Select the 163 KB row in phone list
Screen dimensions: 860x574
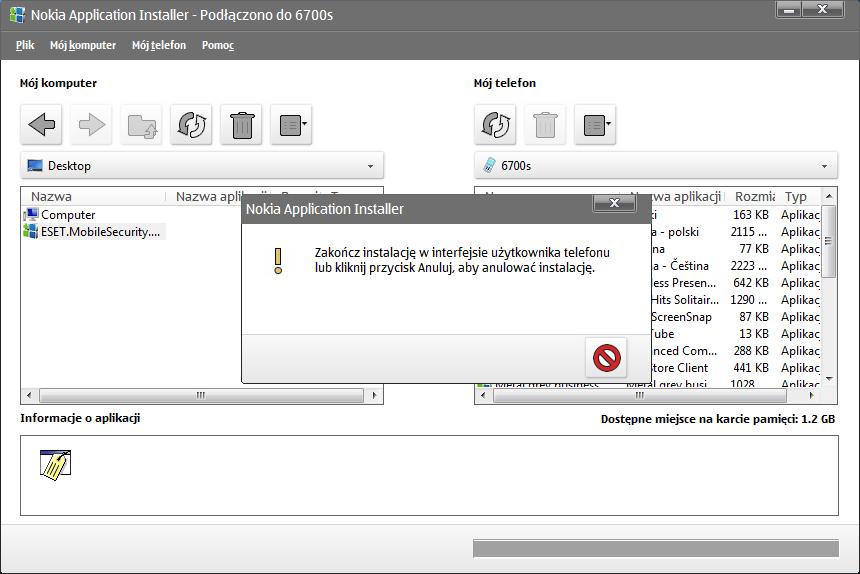click(x=735, y=215)
